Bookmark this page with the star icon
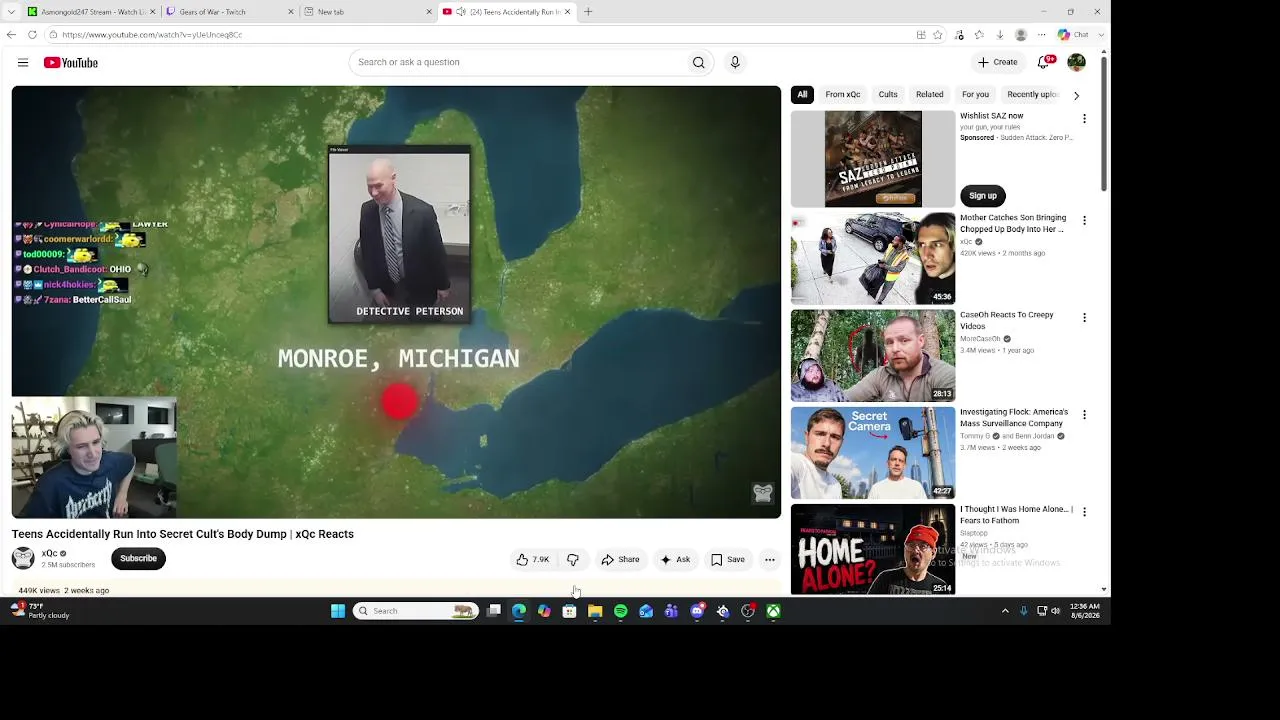 point(937,35)
